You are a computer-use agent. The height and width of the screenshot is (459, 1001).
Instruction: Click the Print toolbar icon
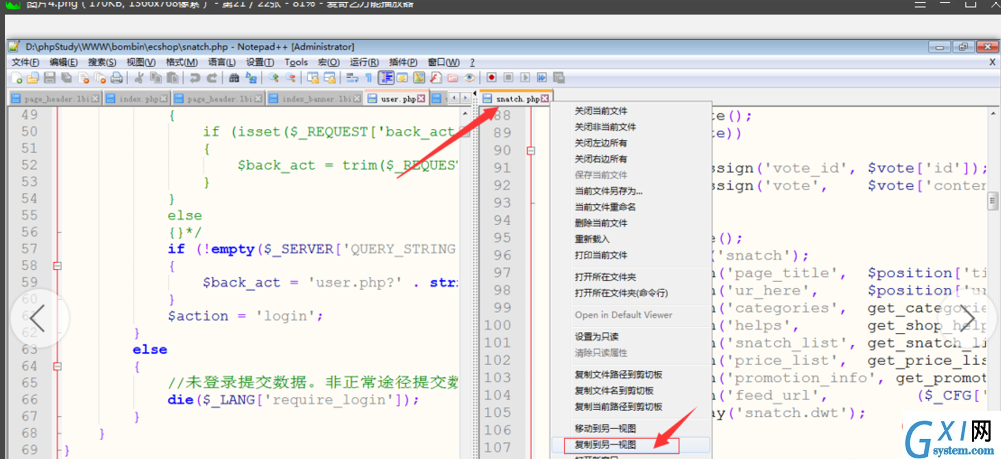[x=117, y=78]
